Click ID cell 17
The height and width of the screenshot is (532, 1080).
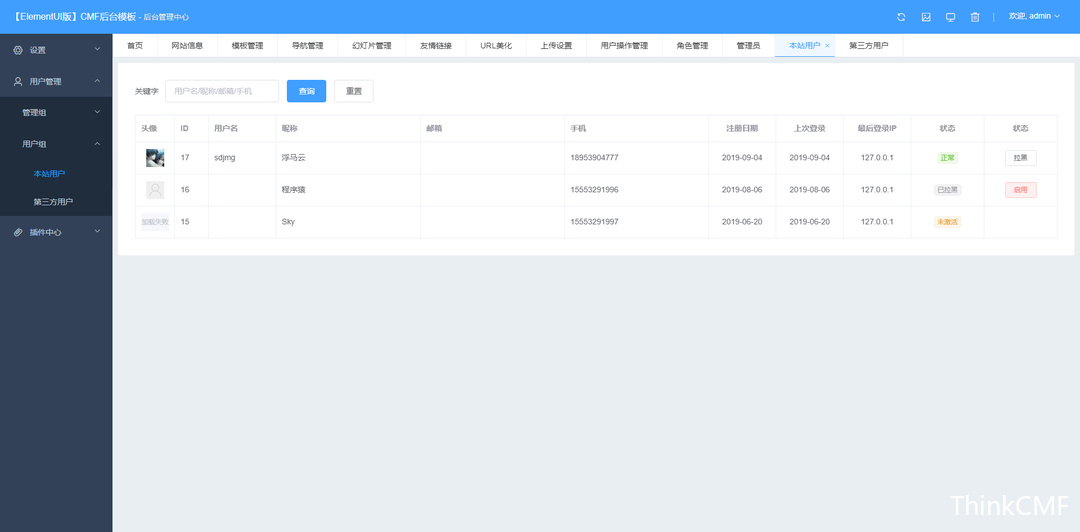[185, 158]
